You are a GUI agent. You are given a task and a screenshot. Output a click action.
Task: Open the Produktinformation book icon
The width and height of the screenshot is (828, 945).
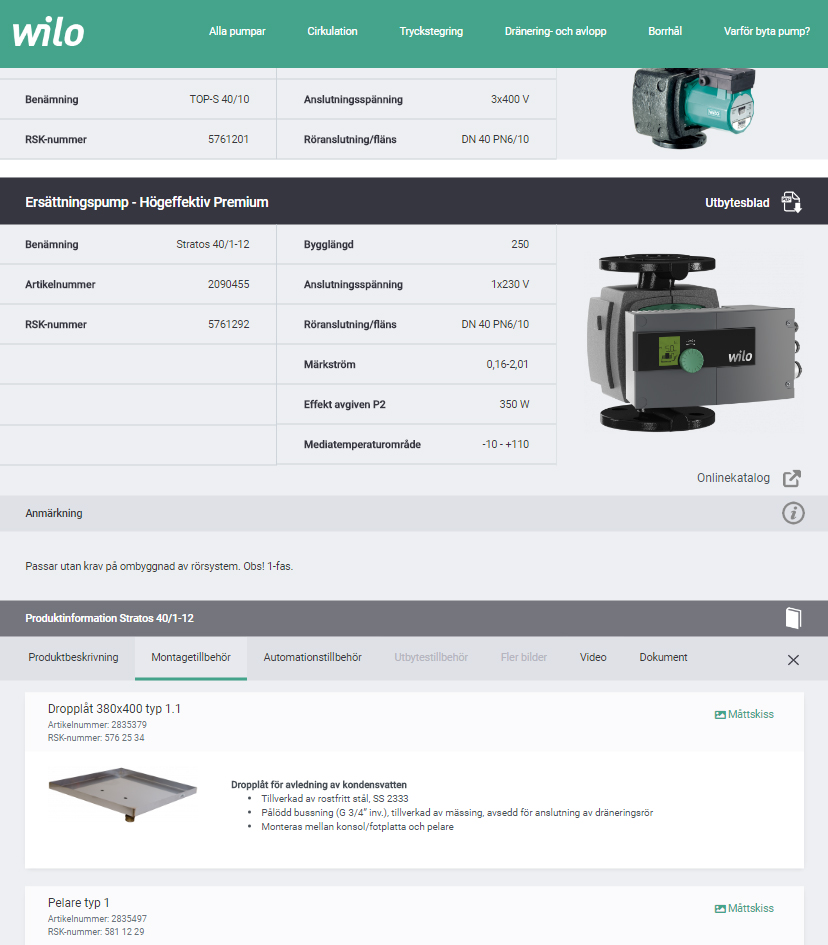pos(793,618)
